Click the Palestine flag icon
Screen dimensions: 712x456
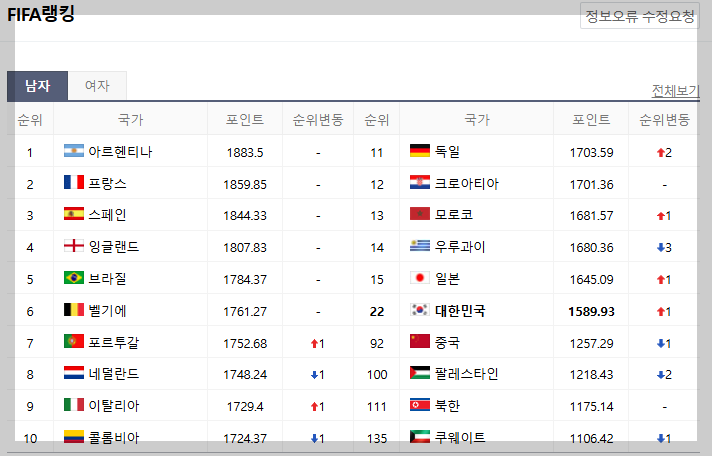[x=420, y=373]
